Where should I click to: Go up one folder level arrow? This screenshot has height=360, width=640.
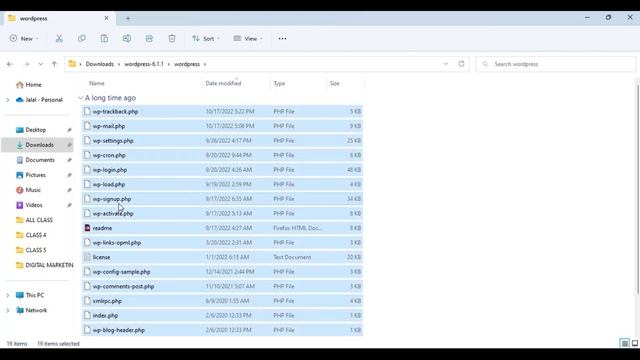pos(54,64)
